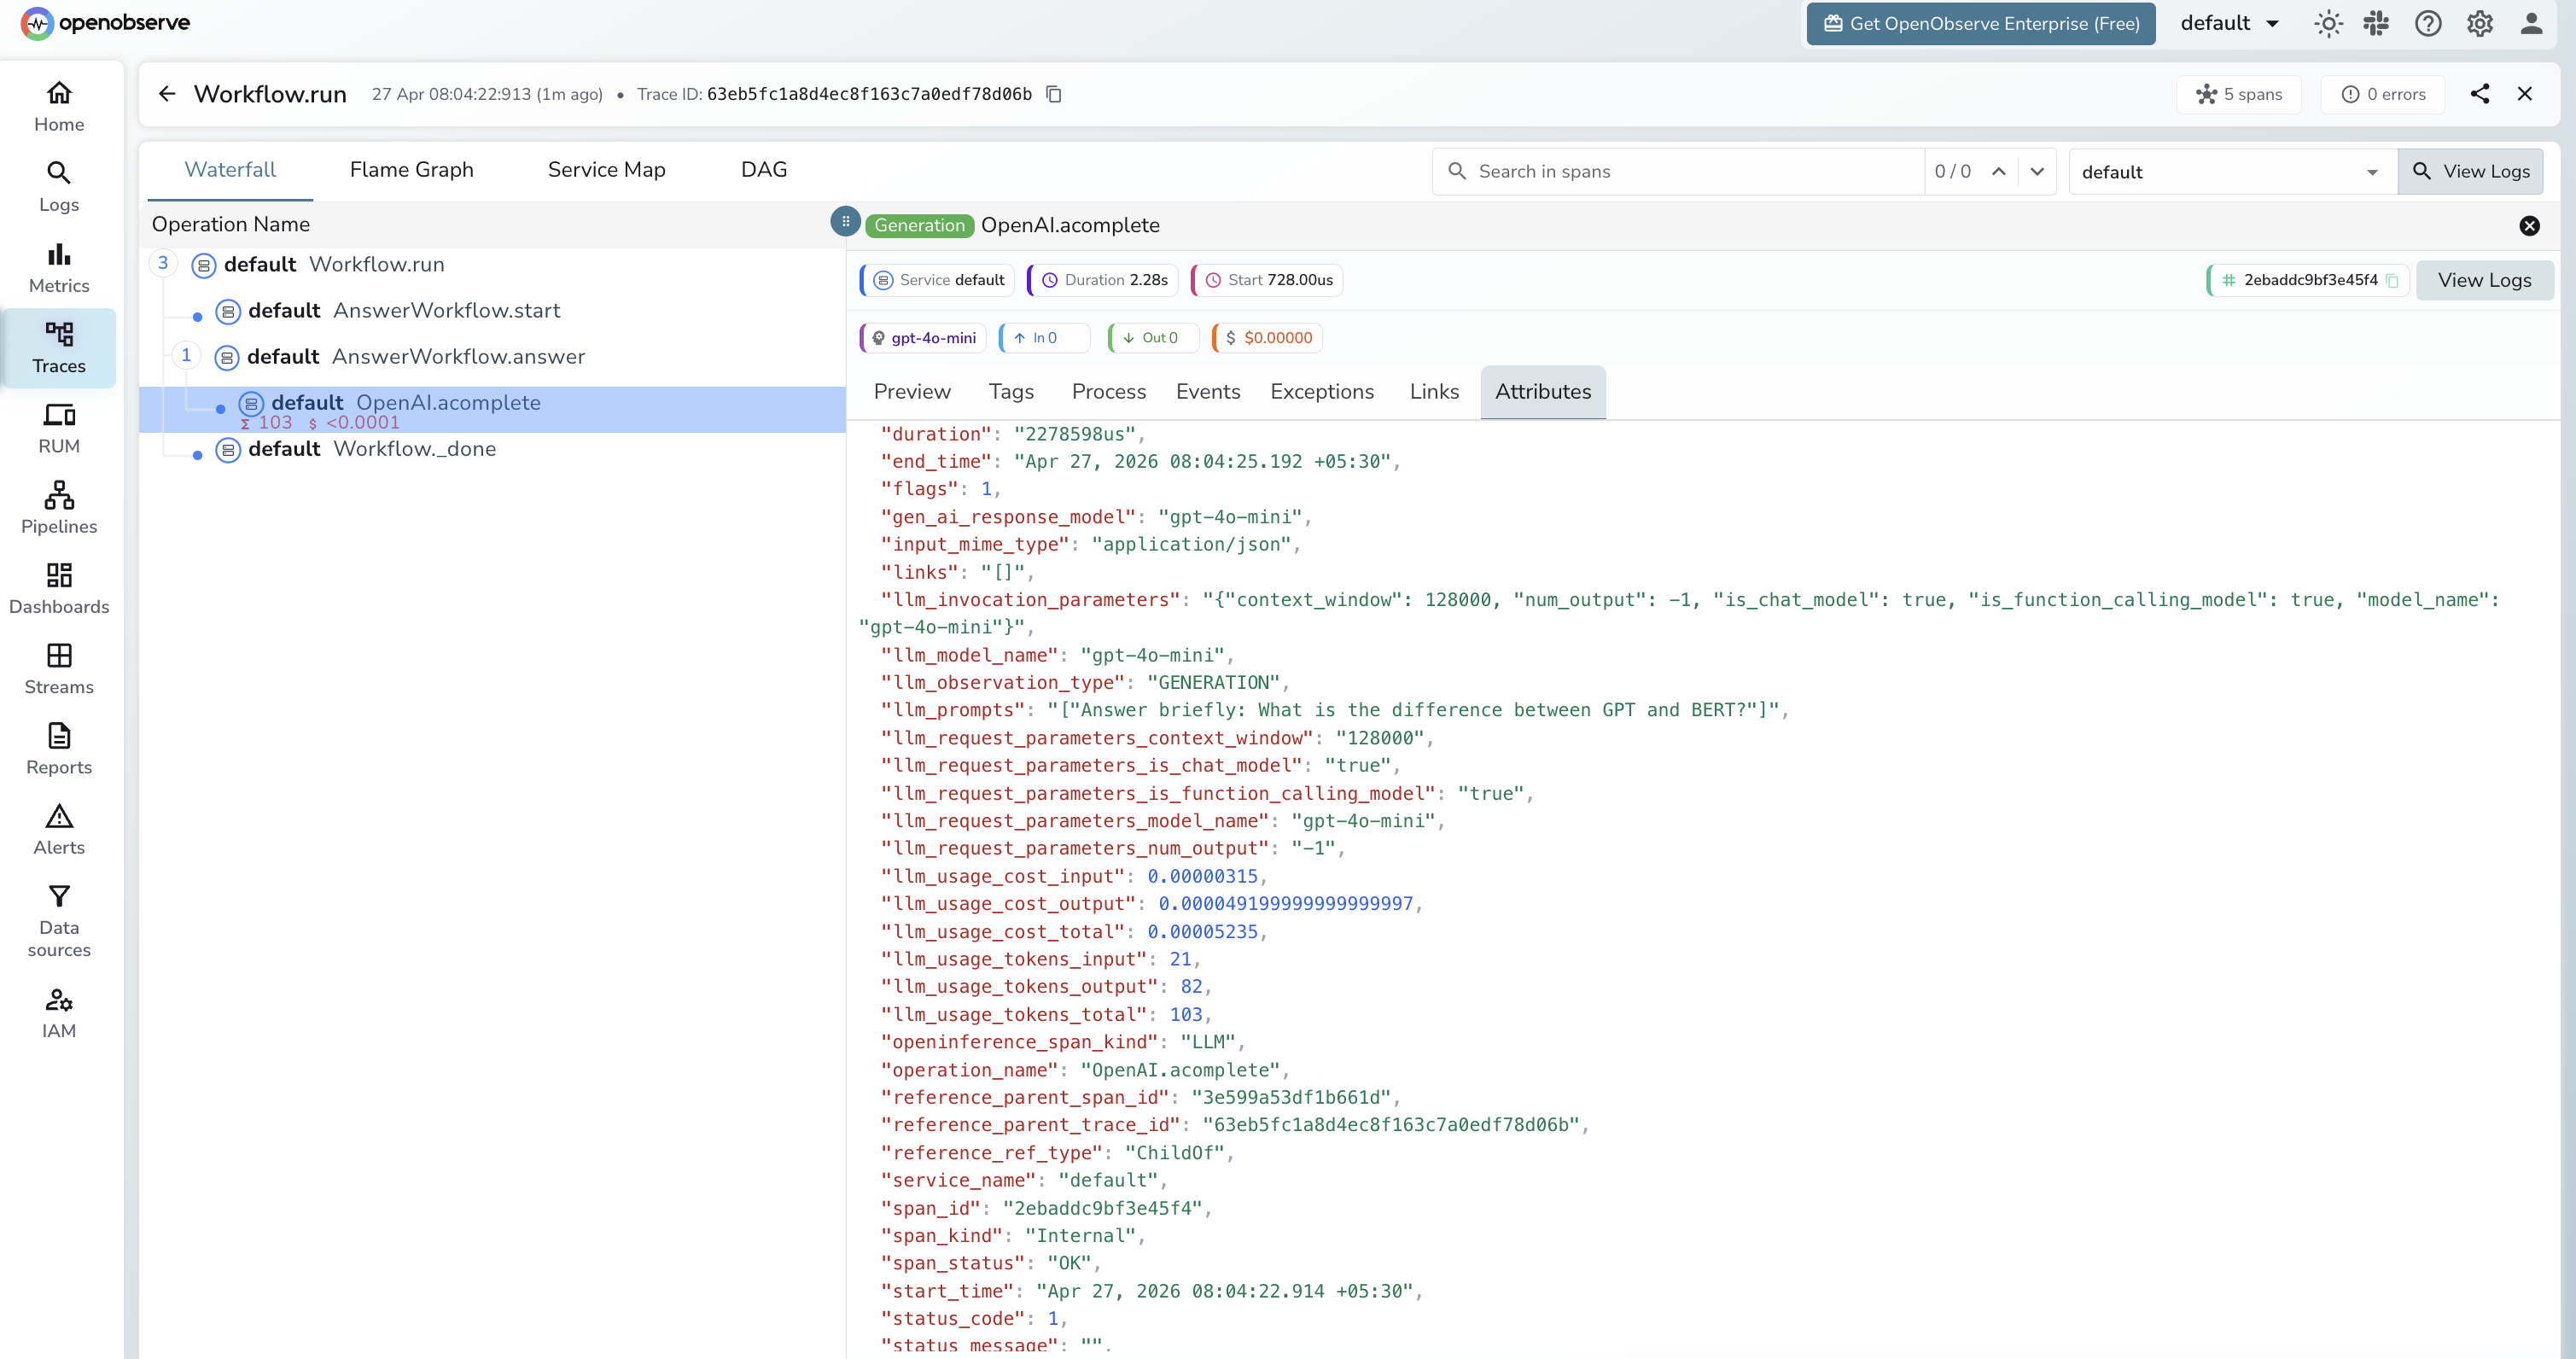Click Get OpenObserve Enterprise (Free)

(x=1980, y=23)
